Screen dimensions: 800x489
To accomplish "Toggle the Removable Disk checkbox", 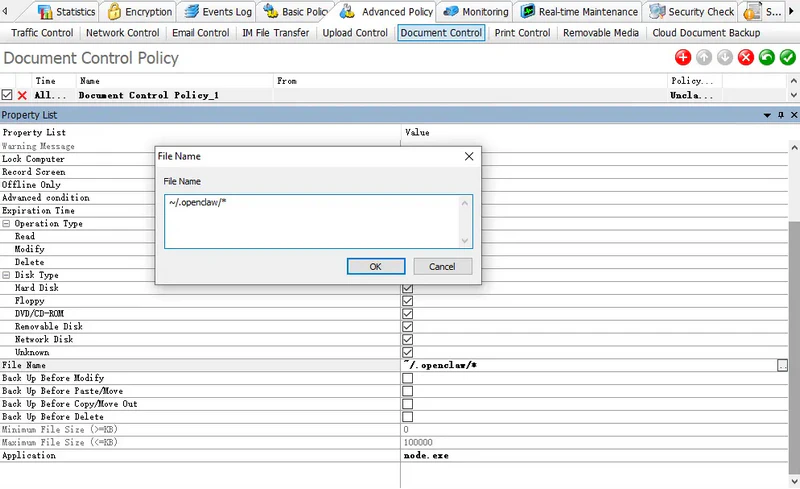I will 407,327.
